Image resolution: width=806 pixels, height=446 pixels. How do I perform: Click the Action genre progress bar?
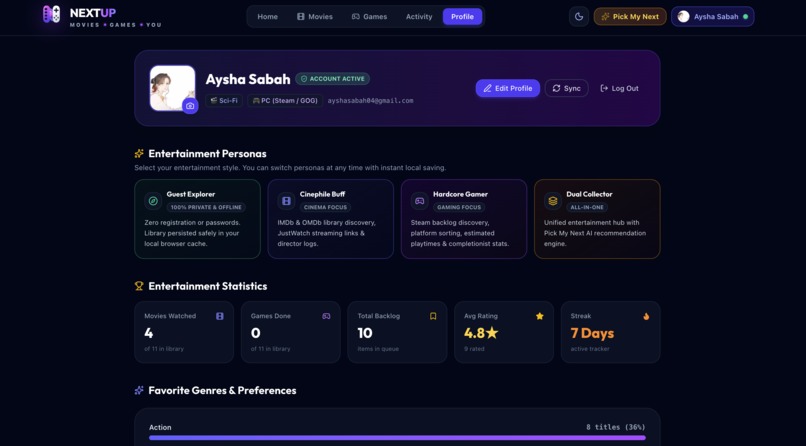pos(397,438)
